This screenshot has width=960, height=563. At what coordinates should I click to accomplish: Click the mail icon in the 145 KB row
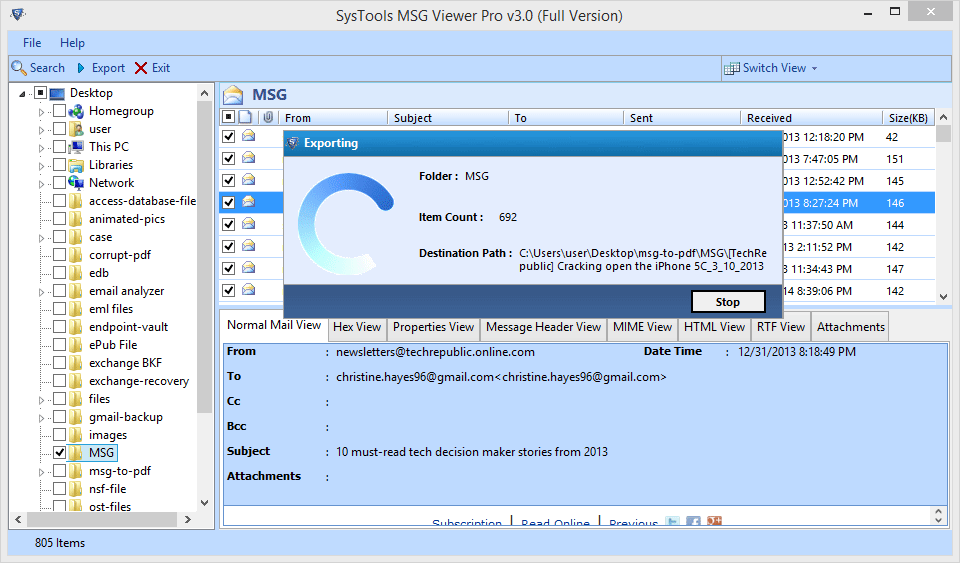click(x=249, y=180)
